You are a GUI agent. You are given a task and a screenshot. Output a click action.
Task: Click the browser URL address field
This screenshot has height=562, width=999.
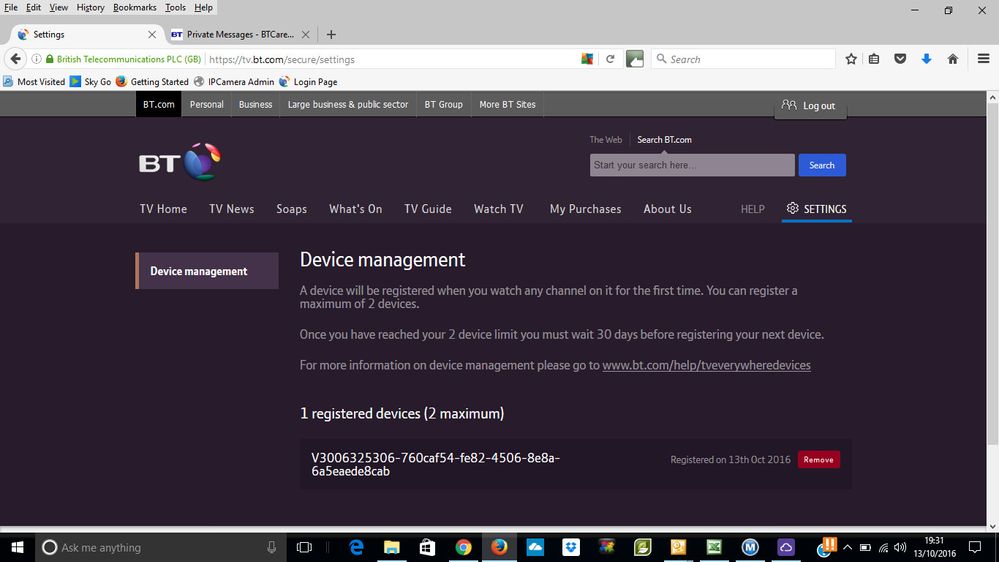[392, 59]
